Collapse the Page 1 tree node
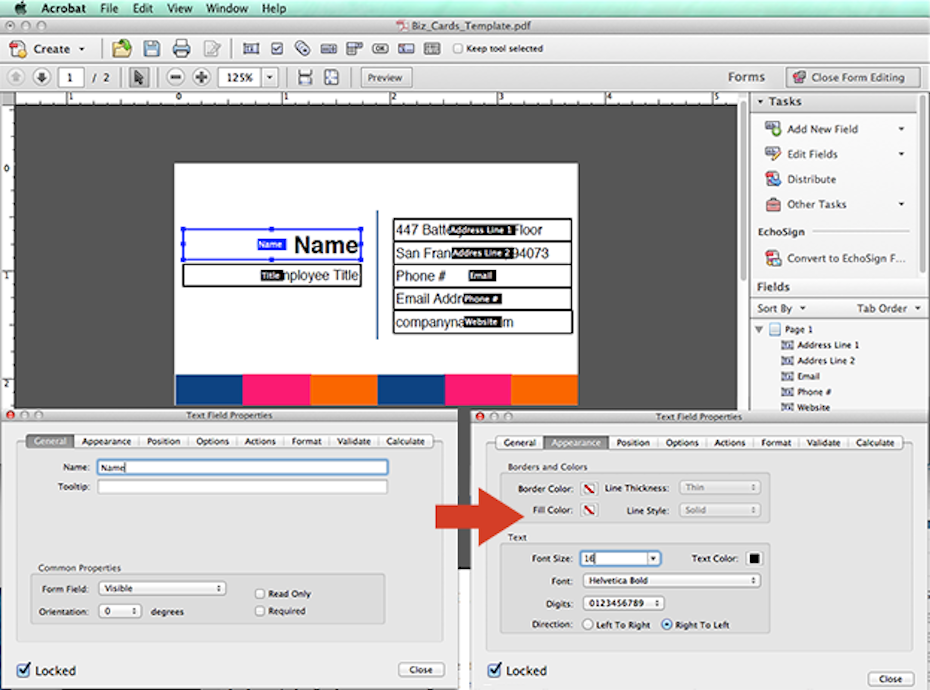 tap(760, 329)
